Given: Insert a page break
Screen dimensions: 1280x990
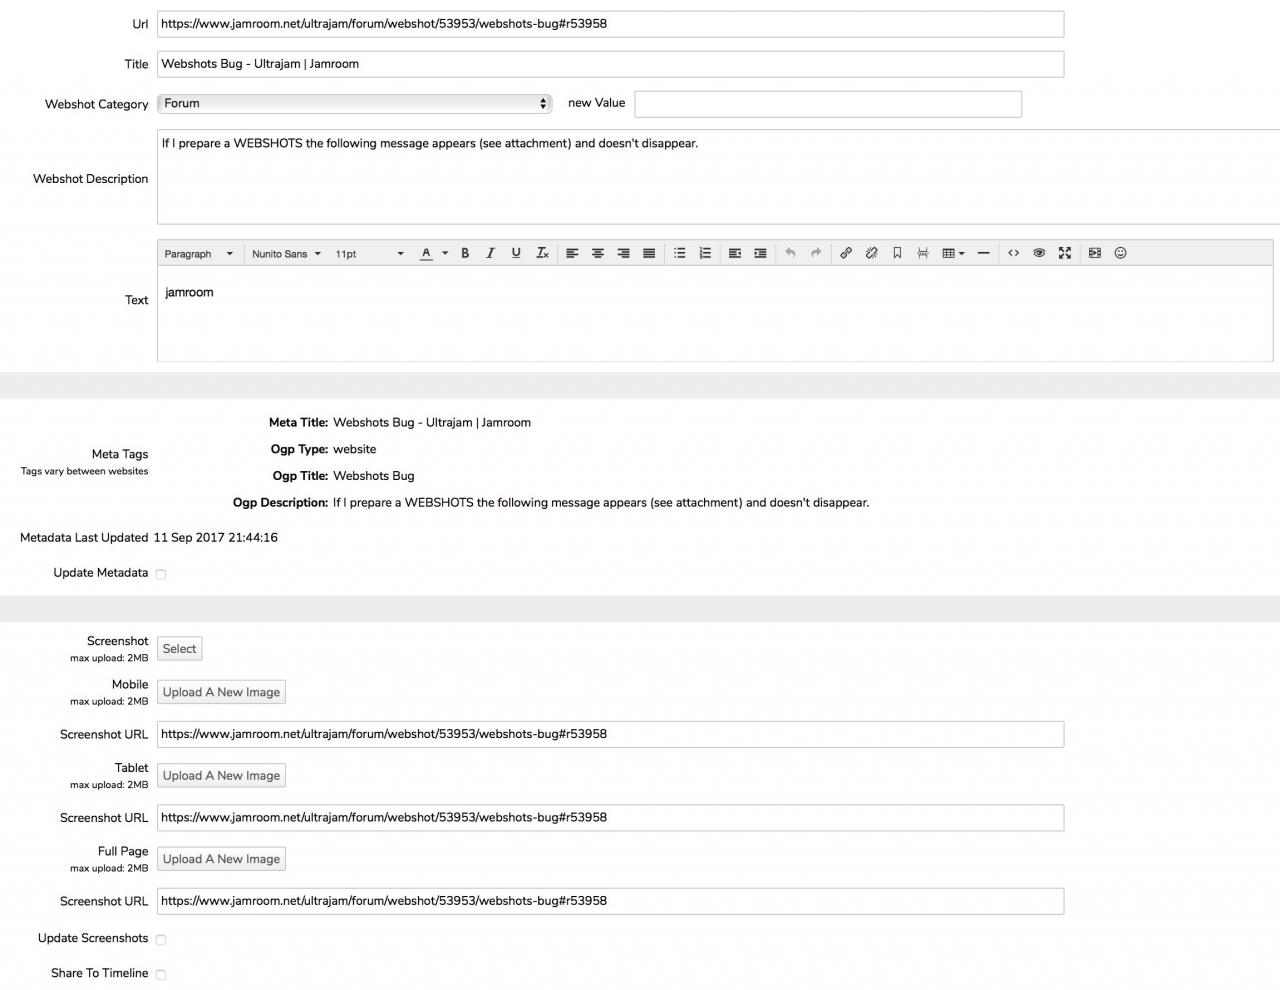Looking at the screenshot, I should [923, 253].
